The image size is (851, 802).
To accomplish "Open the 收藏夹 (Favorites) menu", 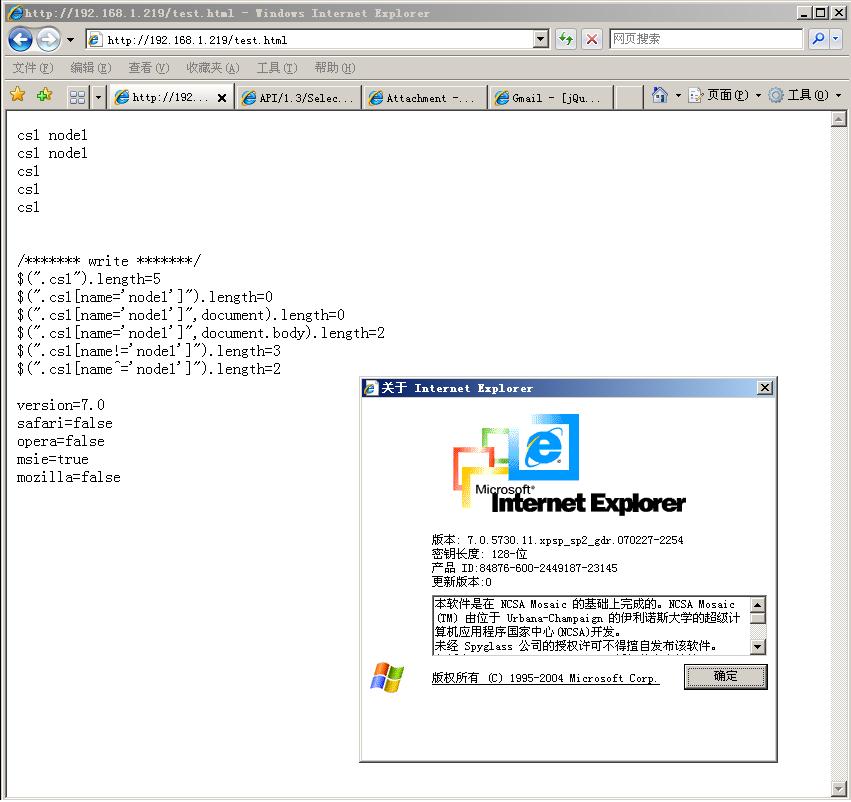I will pos(212,68).
